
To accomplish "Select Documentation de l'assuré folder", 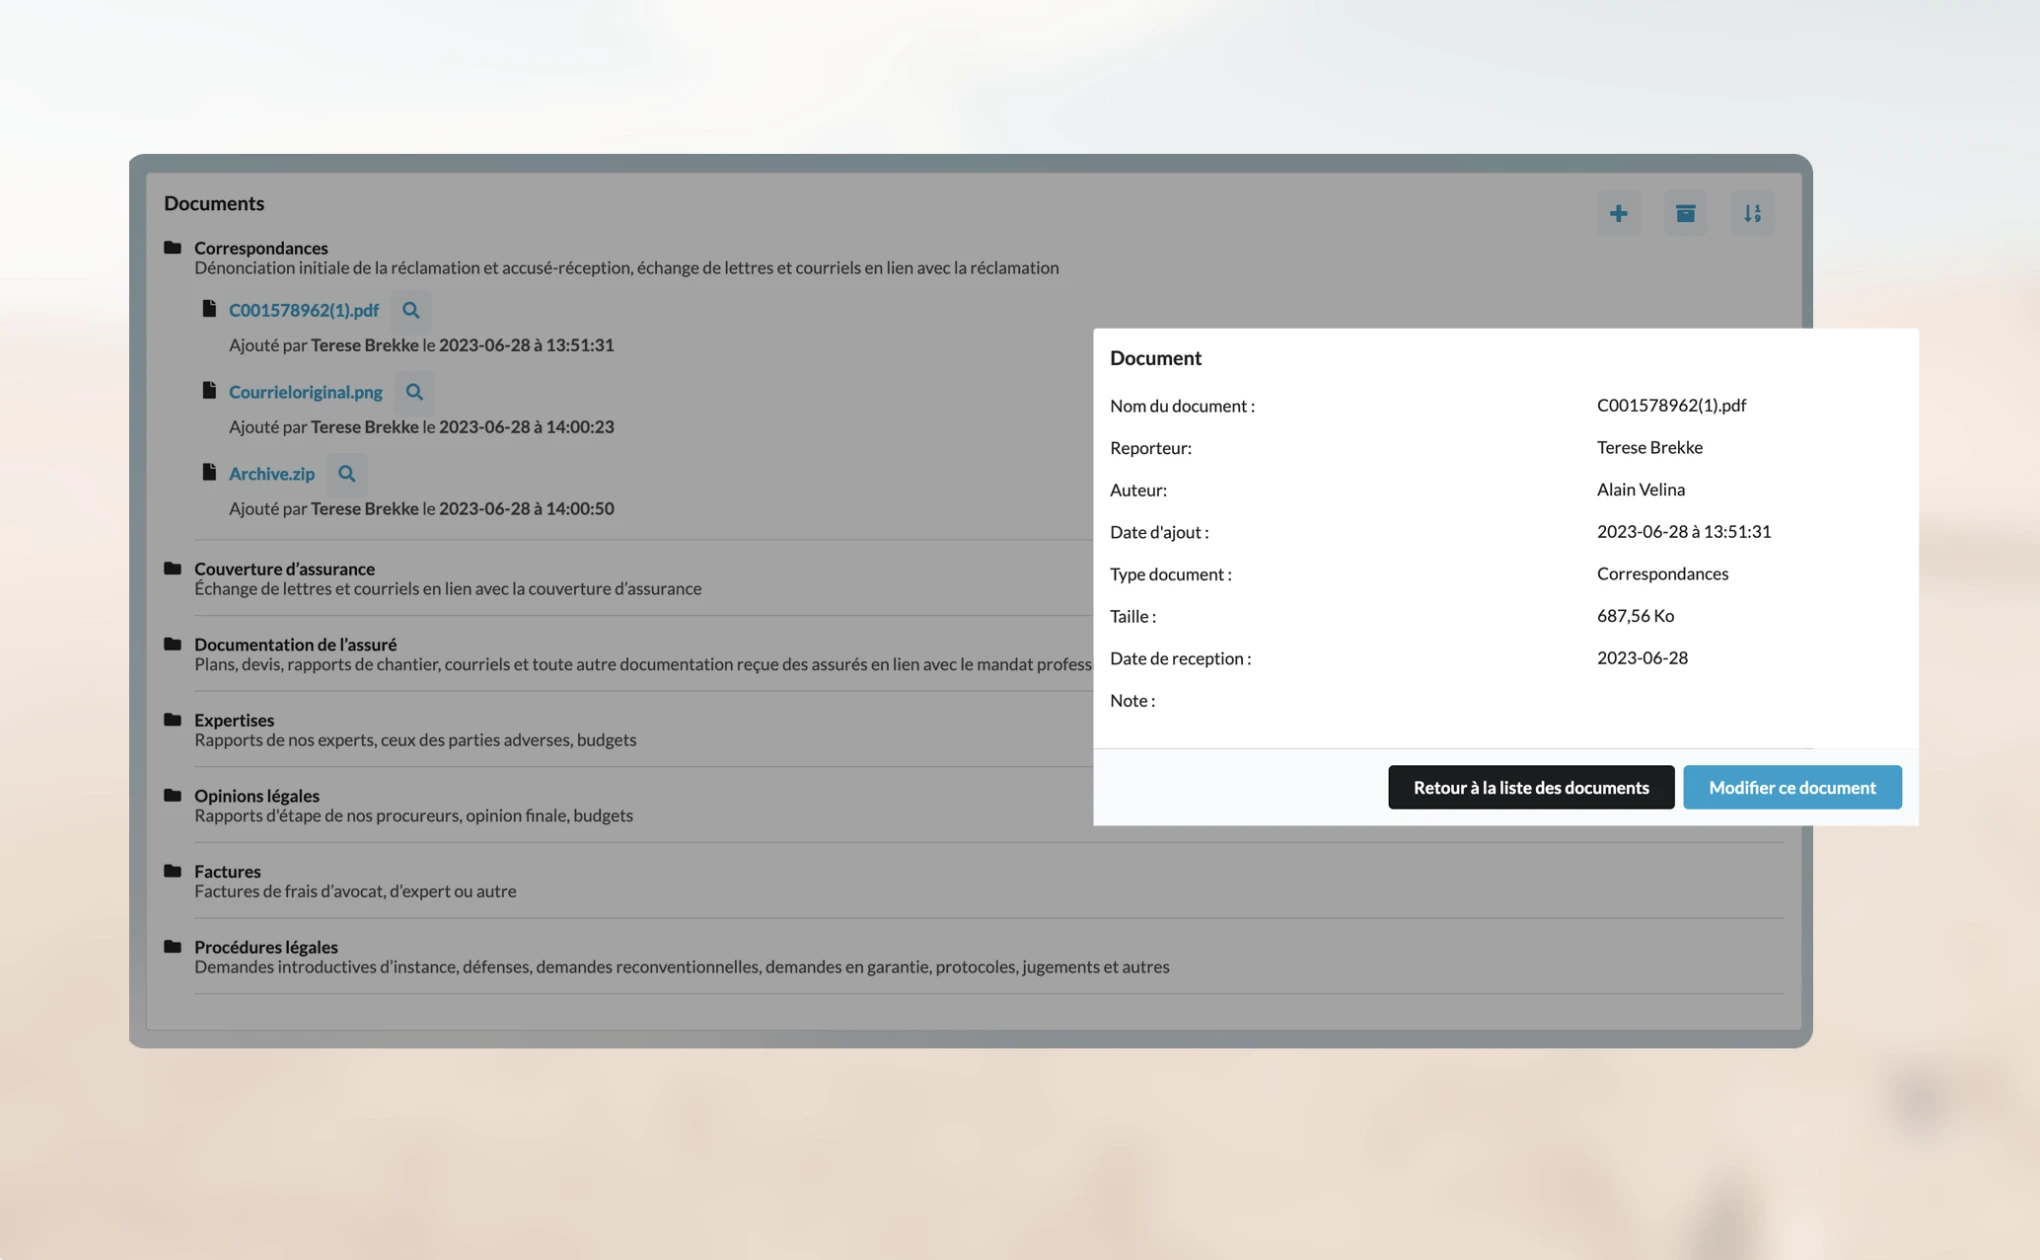I will pyautogui.click(x=295, y=644).
